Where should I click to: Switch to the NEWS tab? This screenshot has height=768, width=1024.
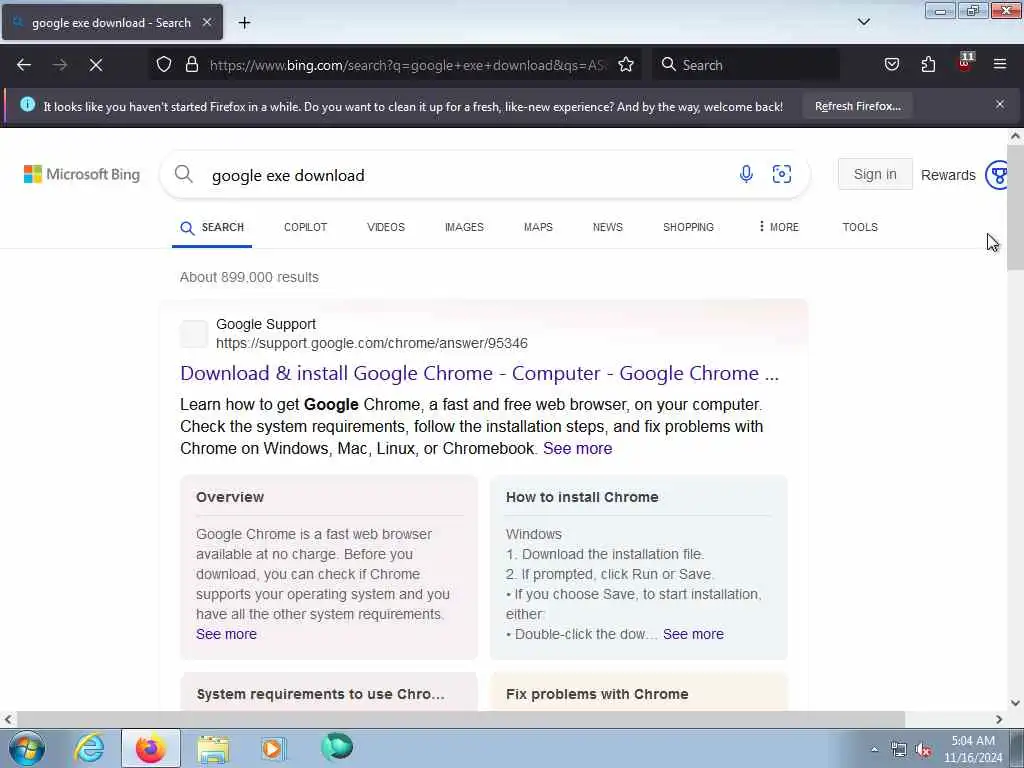pos(607,227)
